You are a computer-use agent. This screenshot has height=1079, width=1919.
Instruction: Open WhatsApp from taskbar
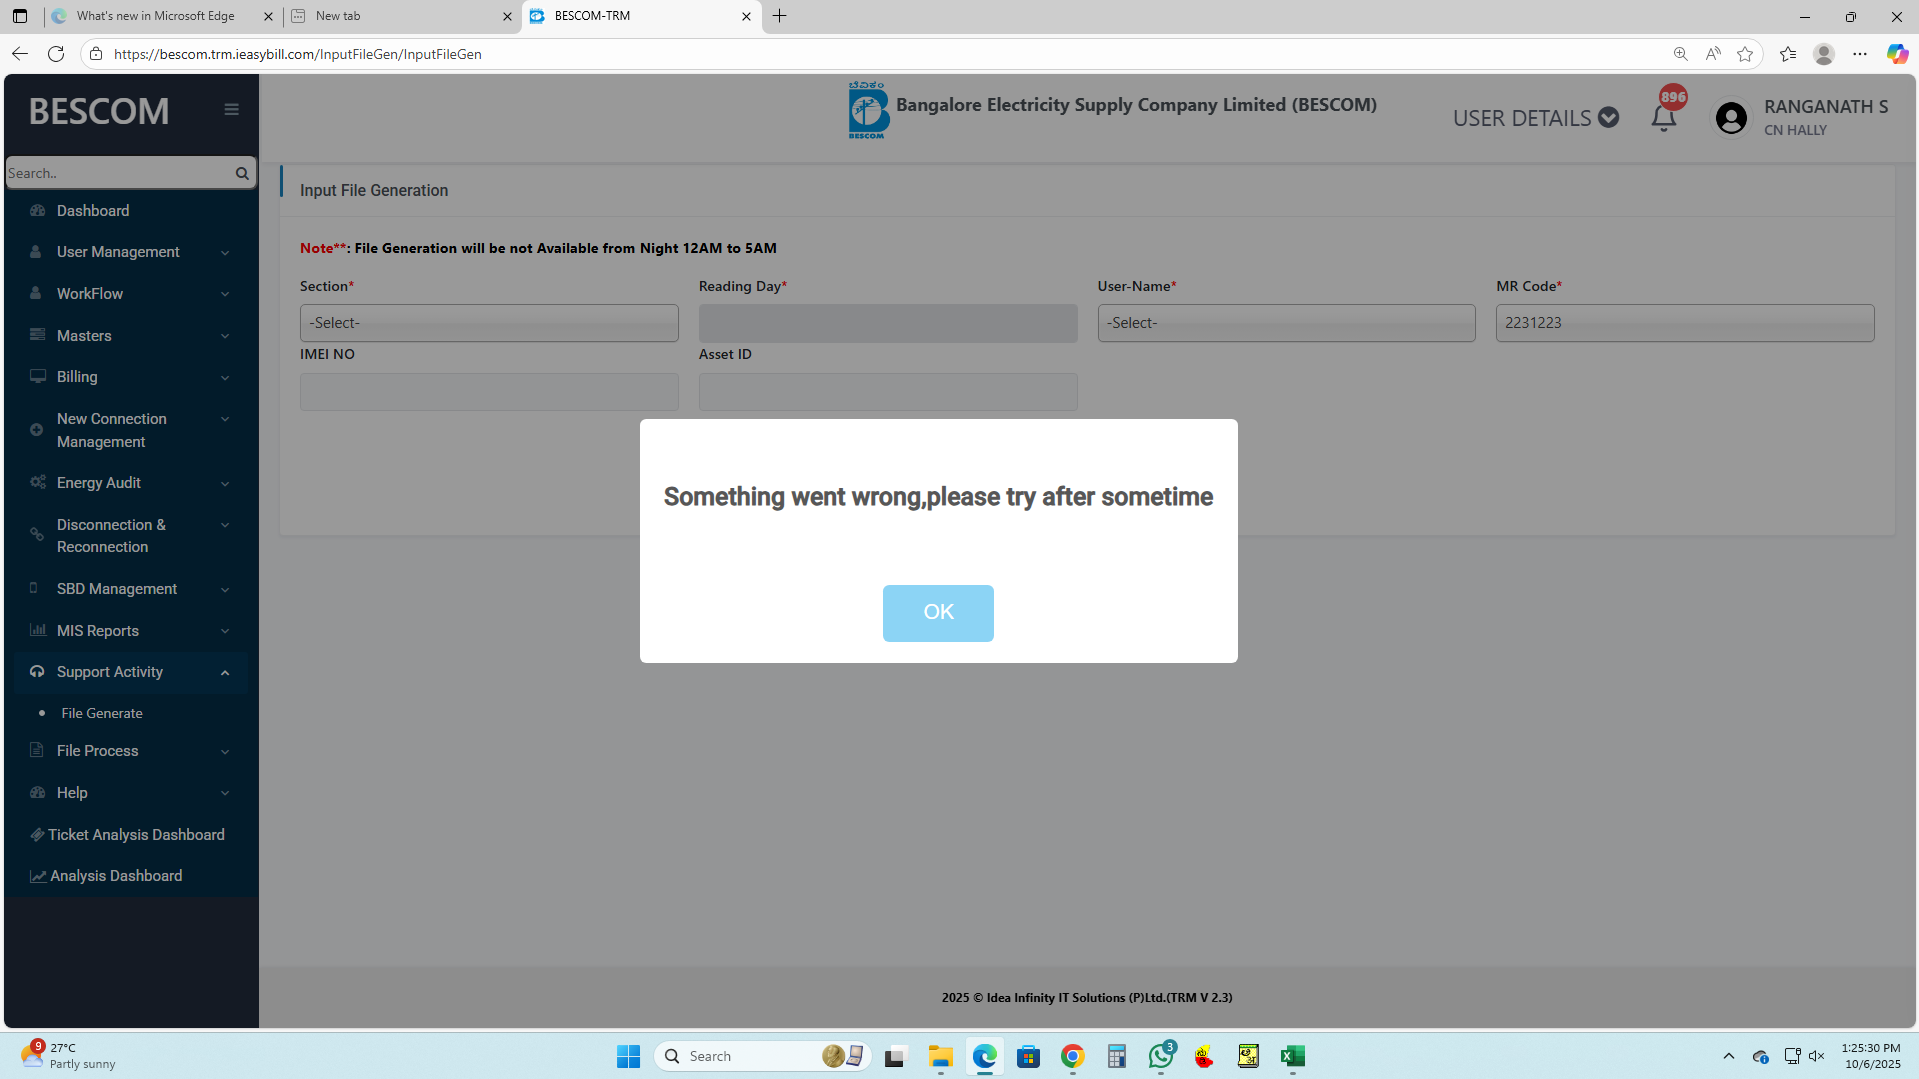coord(1161,1056)
